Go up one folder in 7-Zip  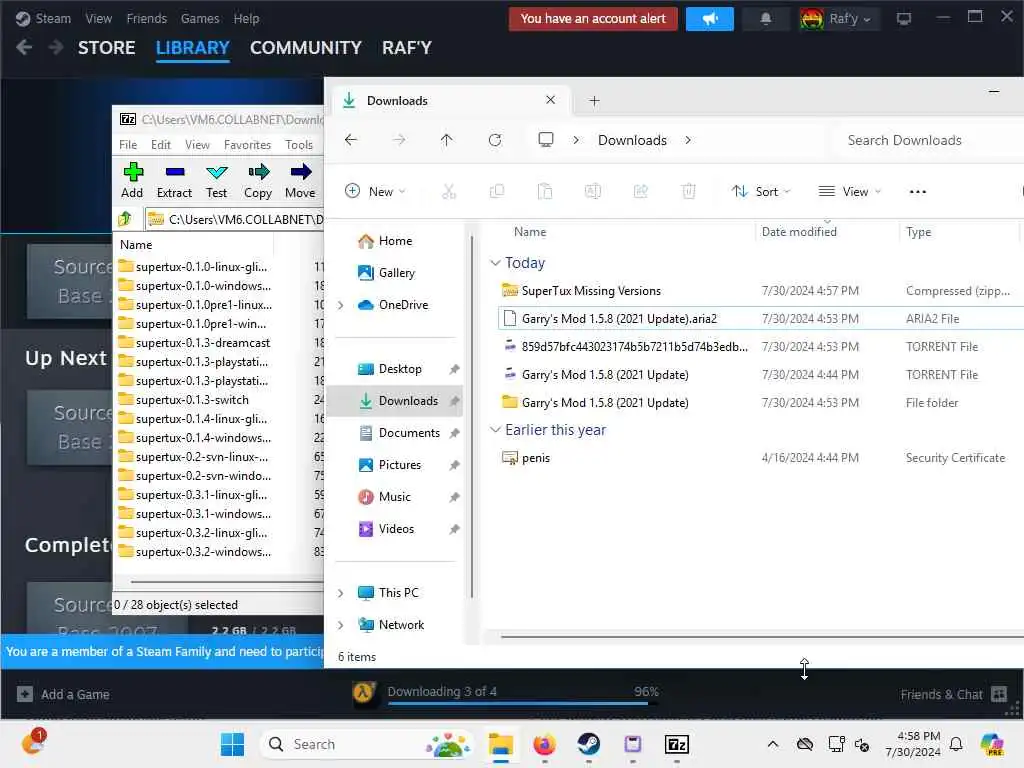125,219
